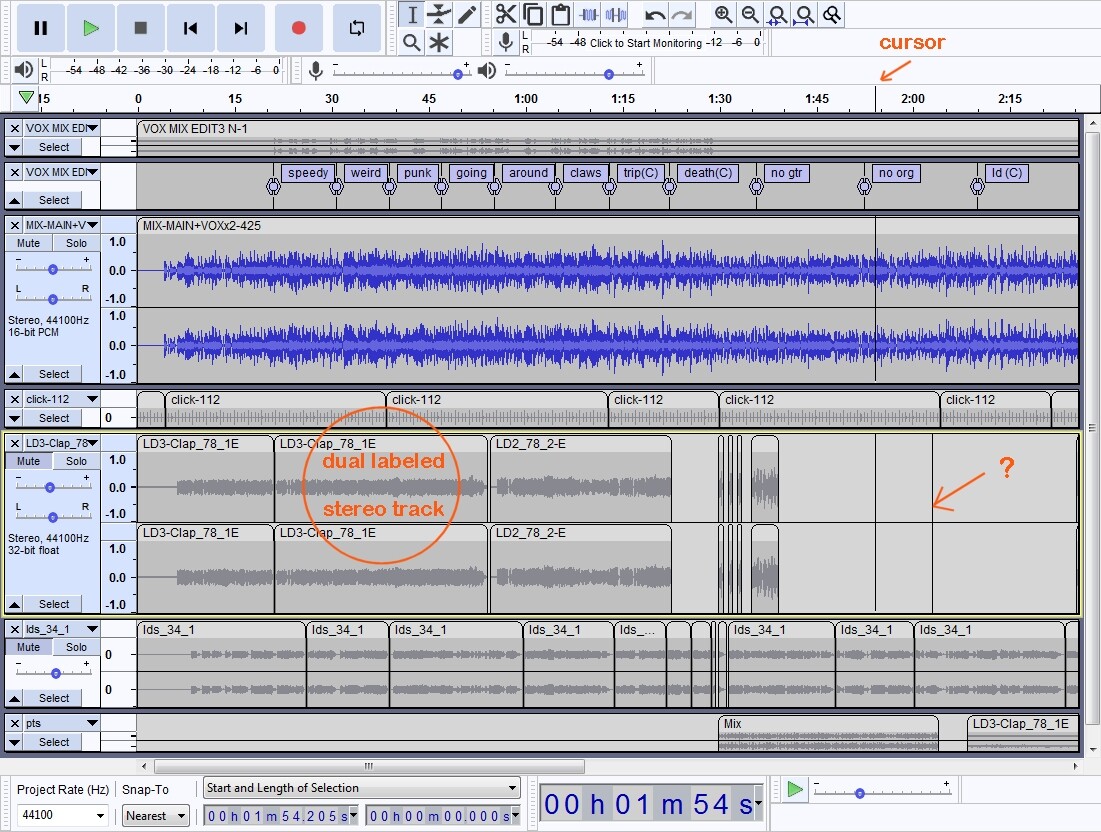Solo the LD3-Clap_78 track
This screenshot has width=1101, height=832.
[x=77, y=461]
